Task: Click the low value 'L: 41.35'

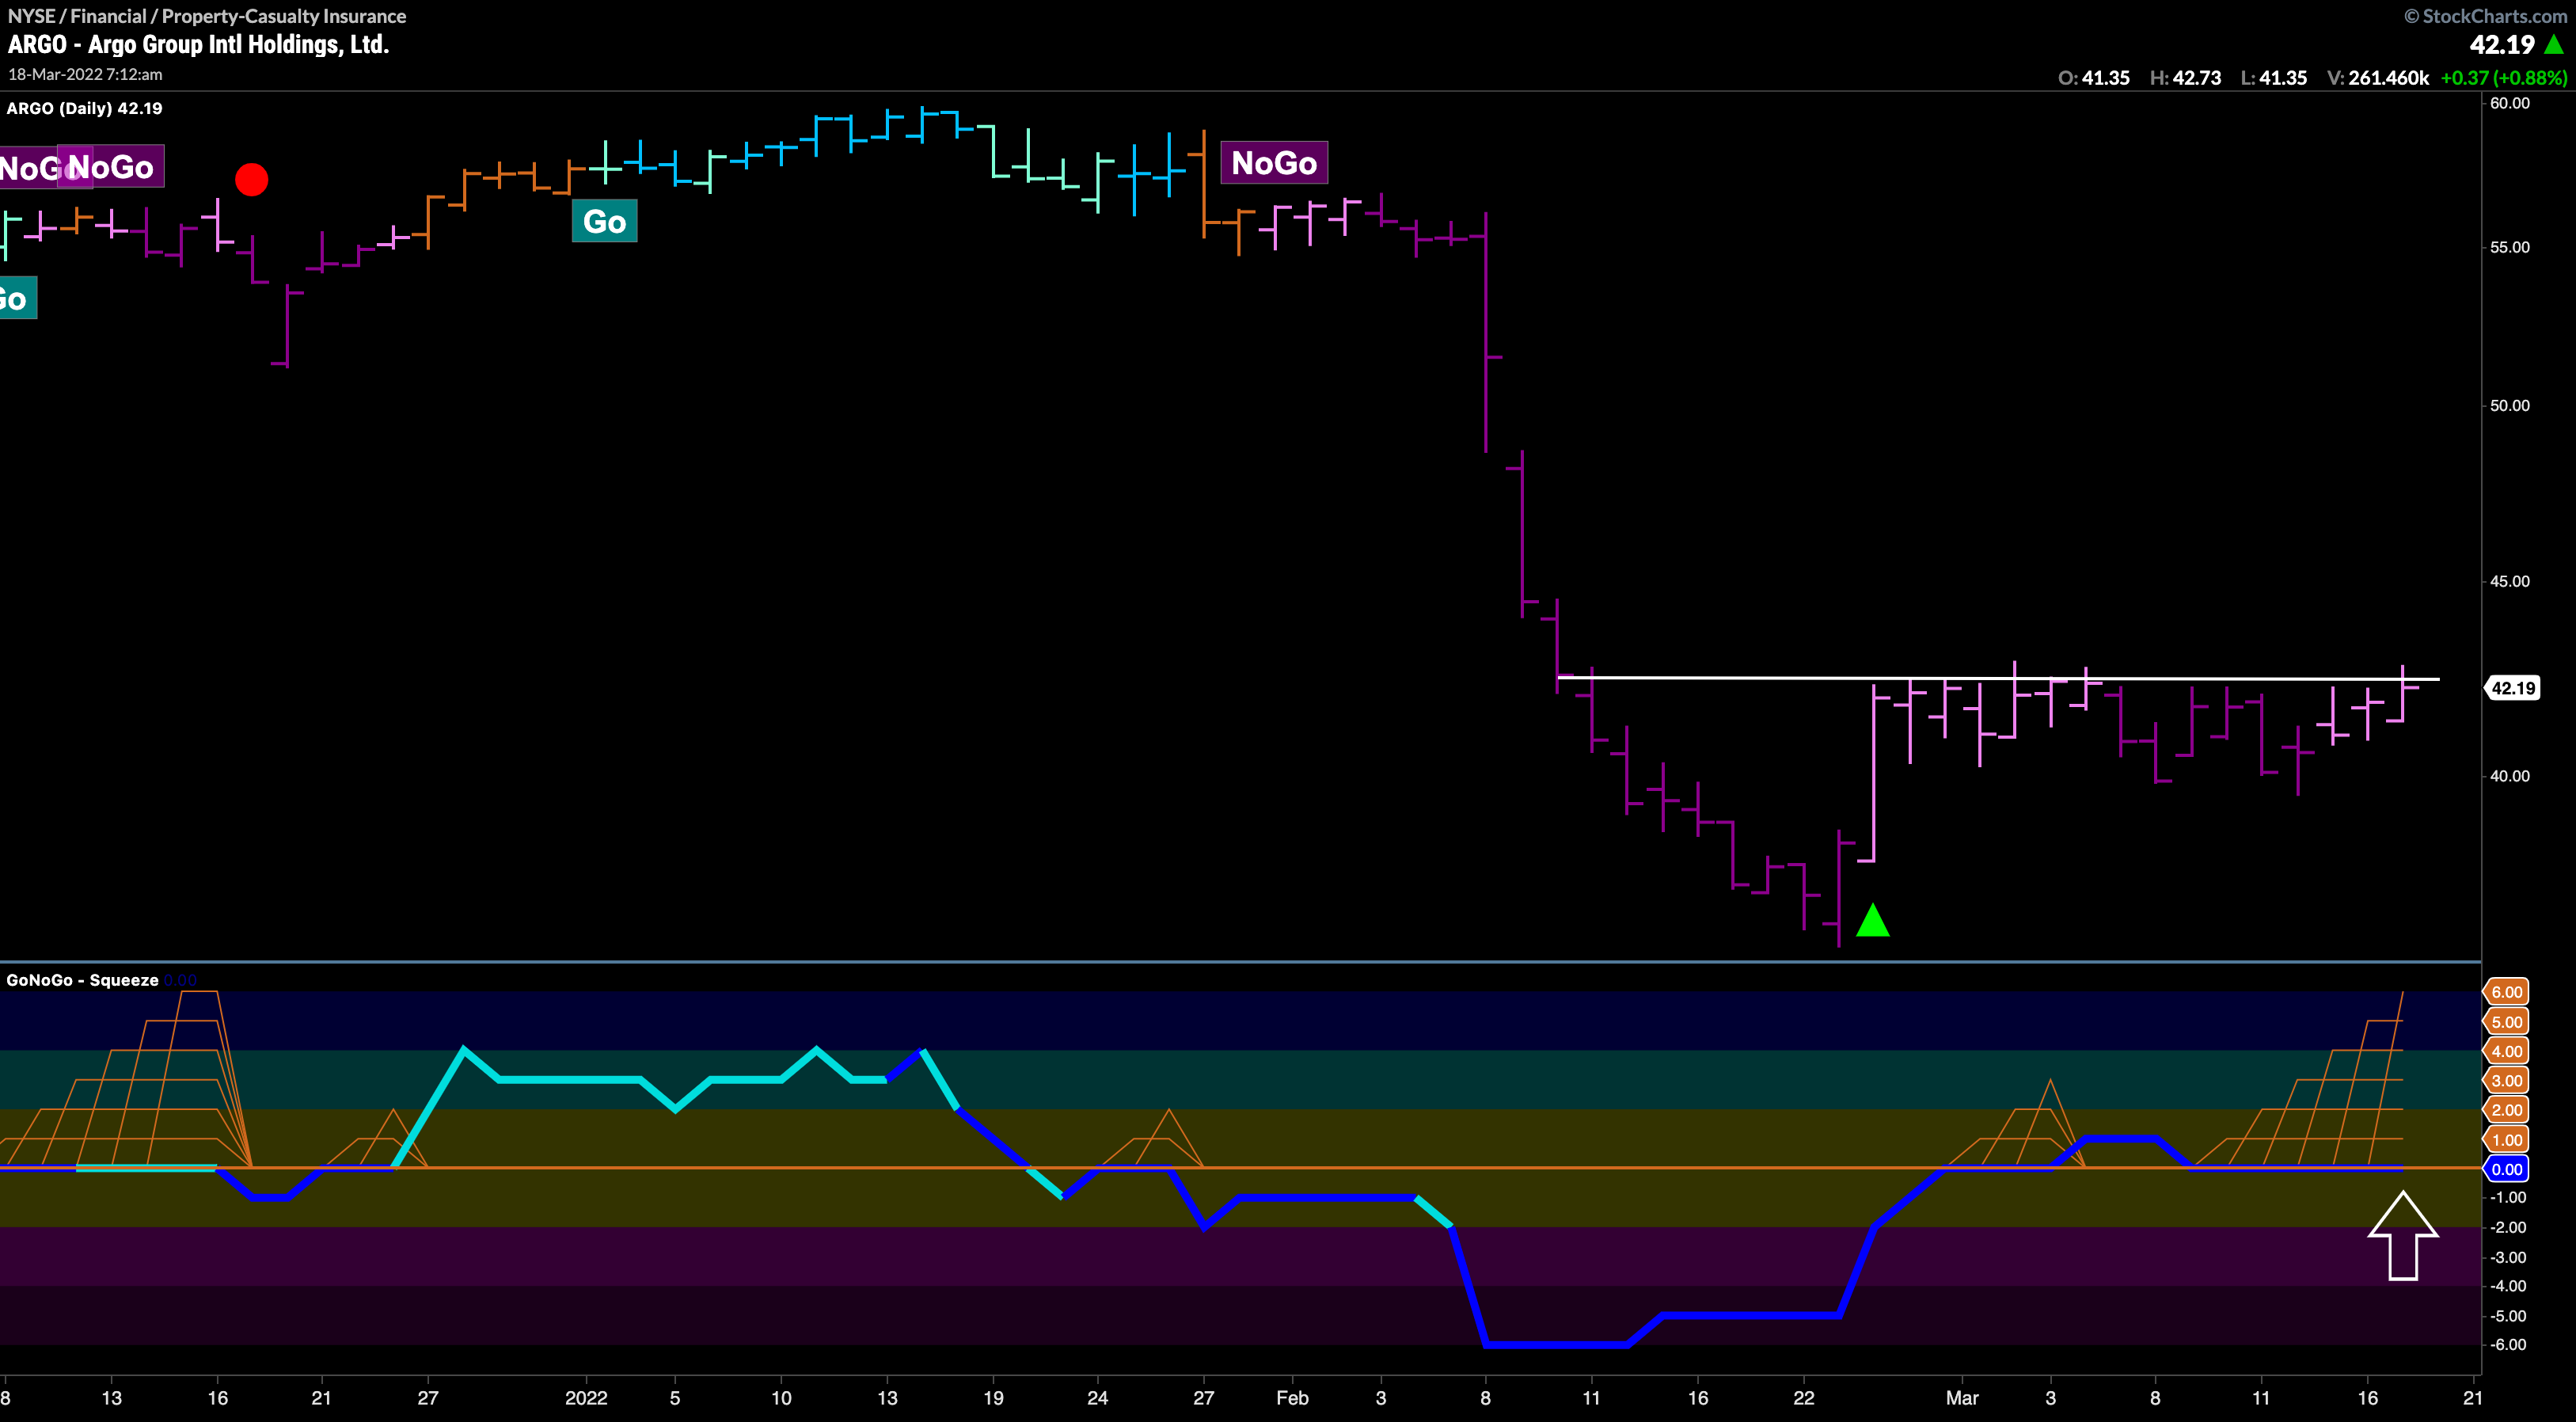Action: tap(2274, 78)
